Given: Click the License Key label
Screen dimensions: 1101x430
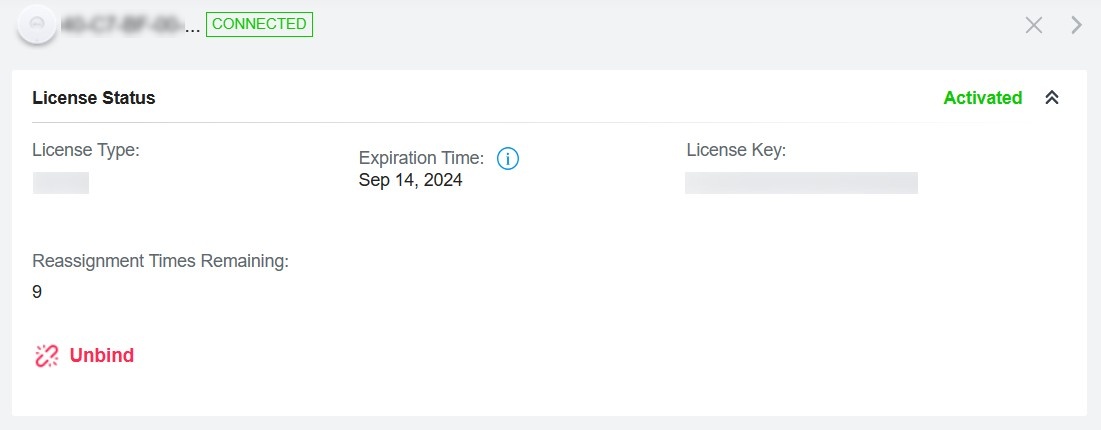Looking at the screenshot, I should click(736, 150).
